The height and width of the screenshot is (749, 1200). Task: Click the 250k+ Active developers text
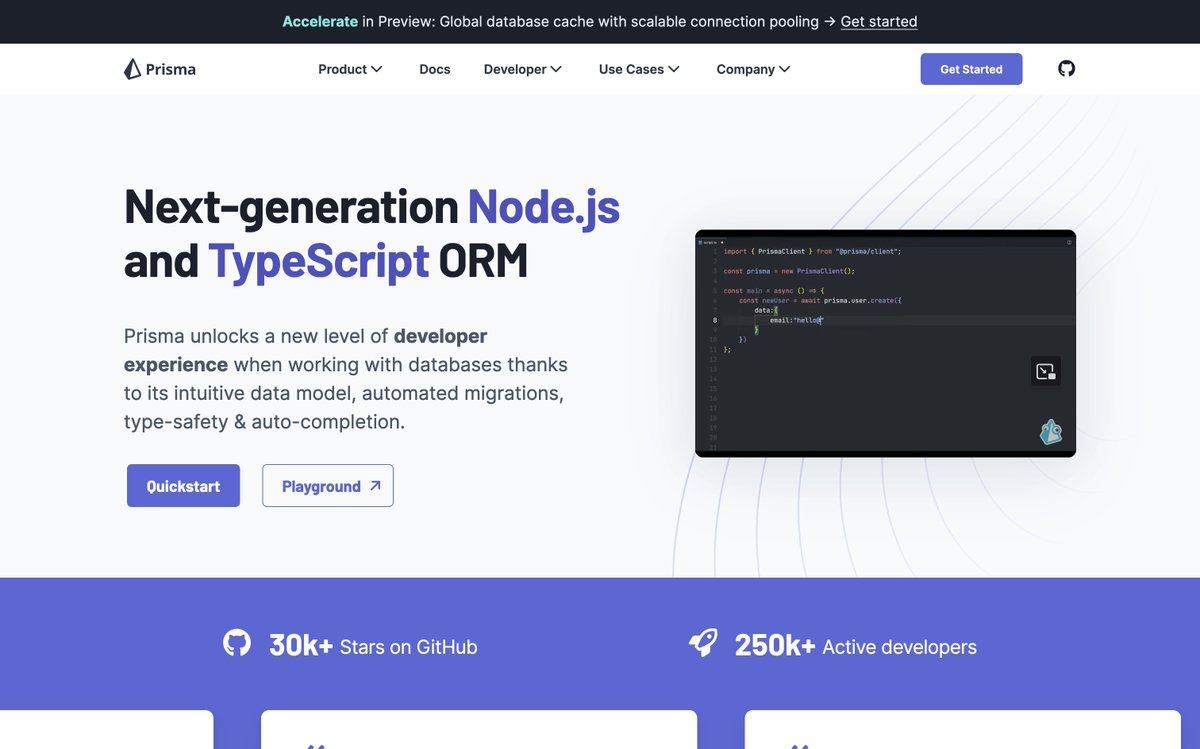click(x=855, y=645)
